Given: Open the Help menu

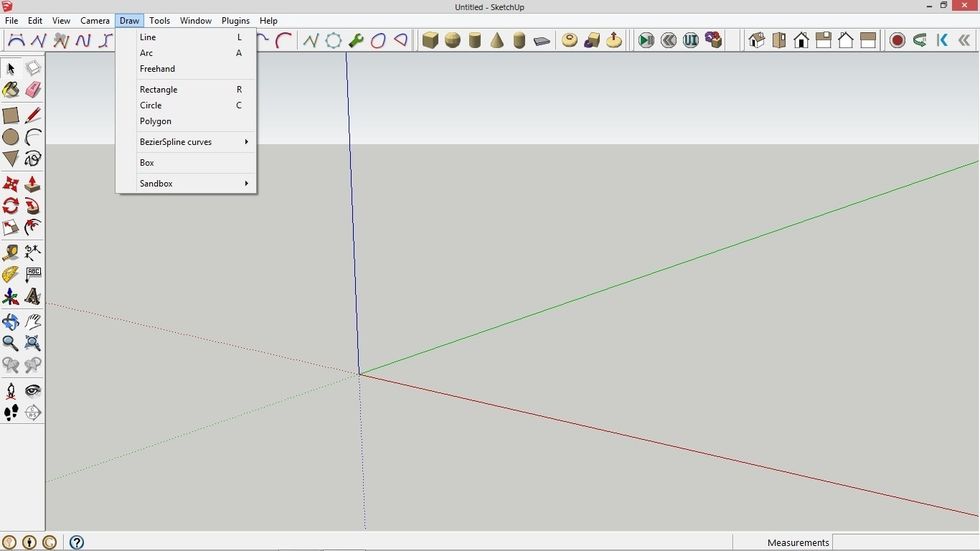Looking at the screenshot, I should [x=268, y=21].
